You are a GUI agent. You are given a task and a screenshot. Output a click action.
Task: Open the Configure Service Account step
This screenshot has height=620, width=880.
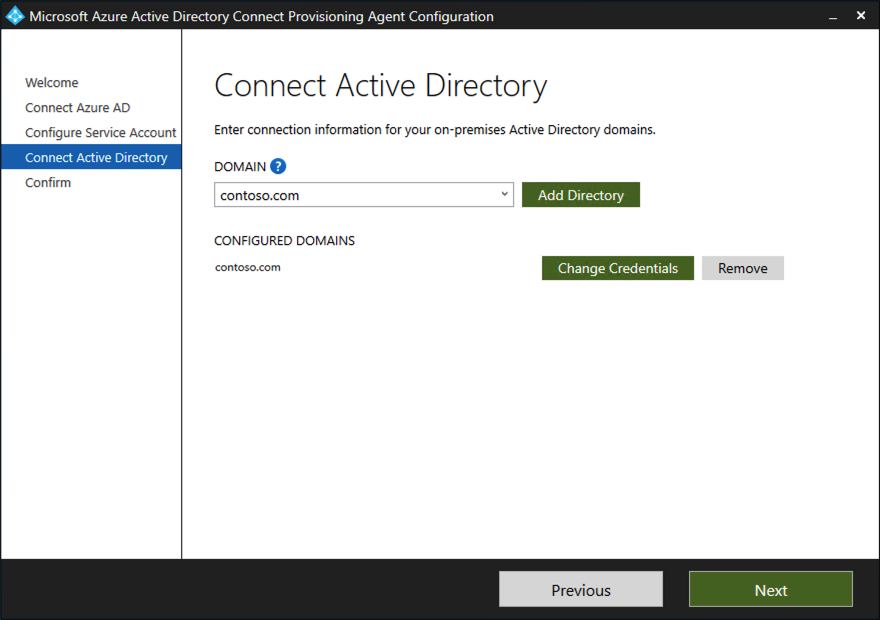point(100,132)
